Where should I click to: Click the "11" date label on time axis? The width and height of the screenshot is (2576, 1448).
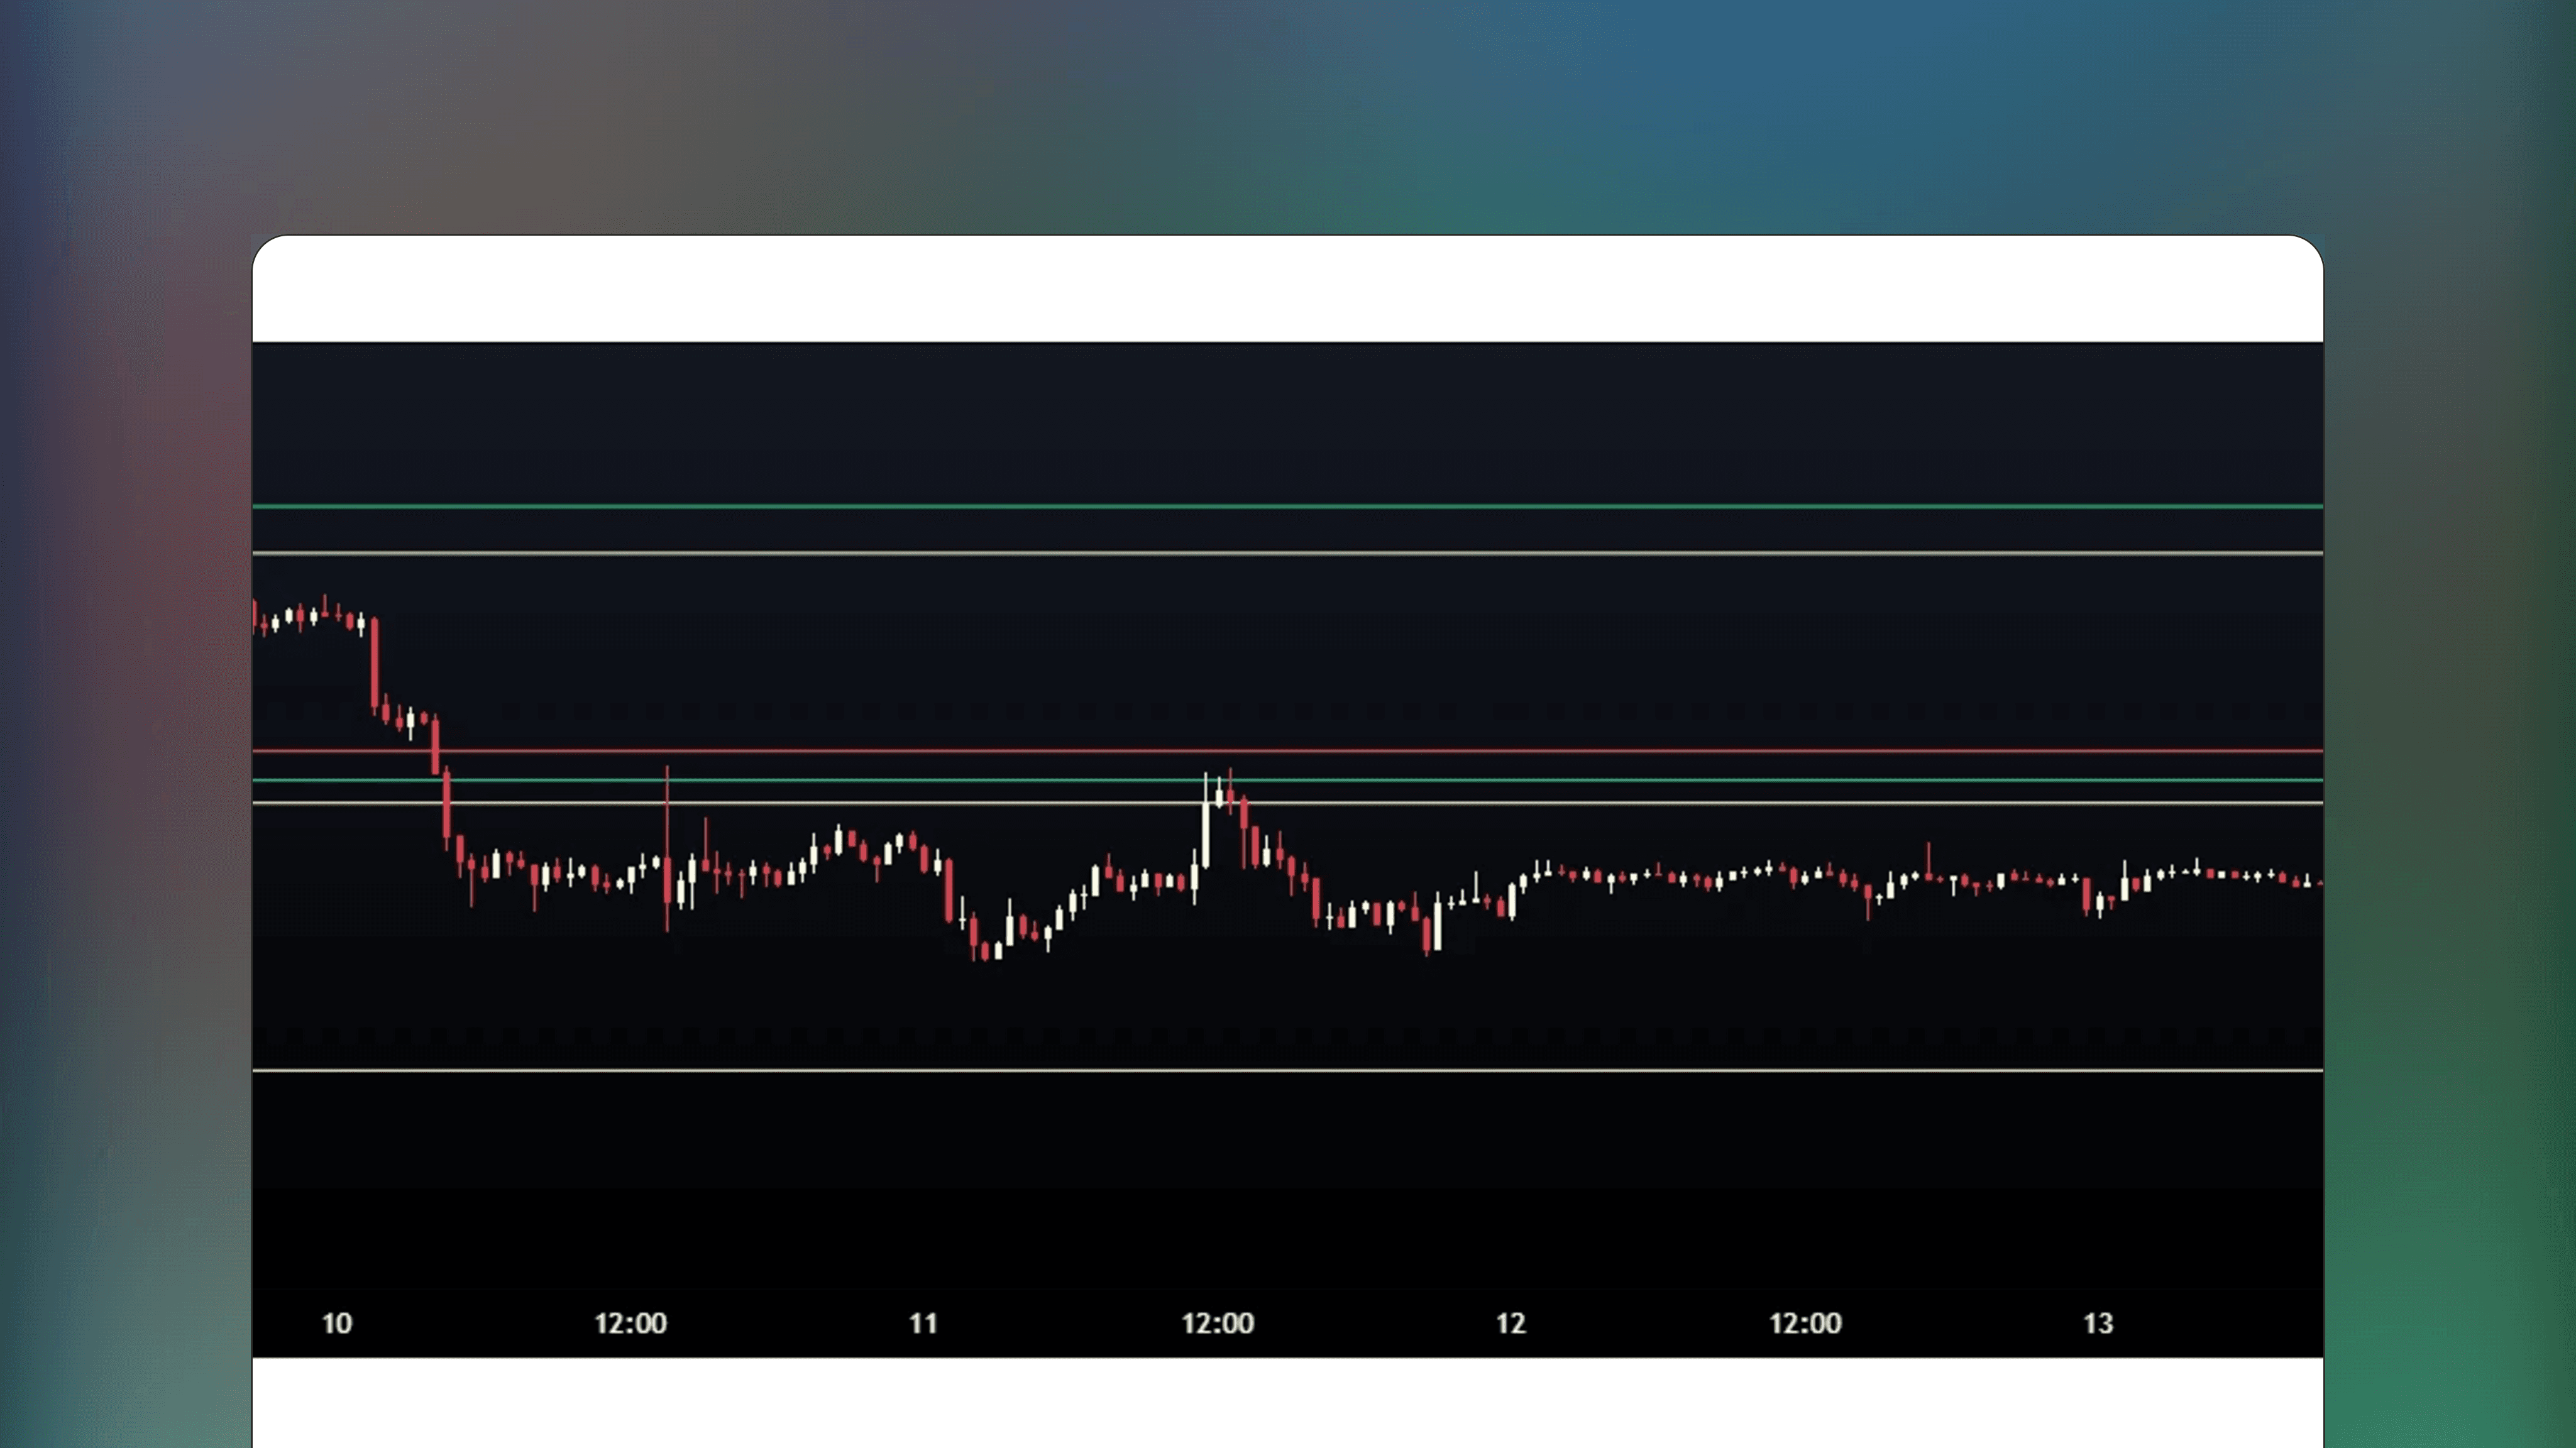click(x=922, y=1322)
